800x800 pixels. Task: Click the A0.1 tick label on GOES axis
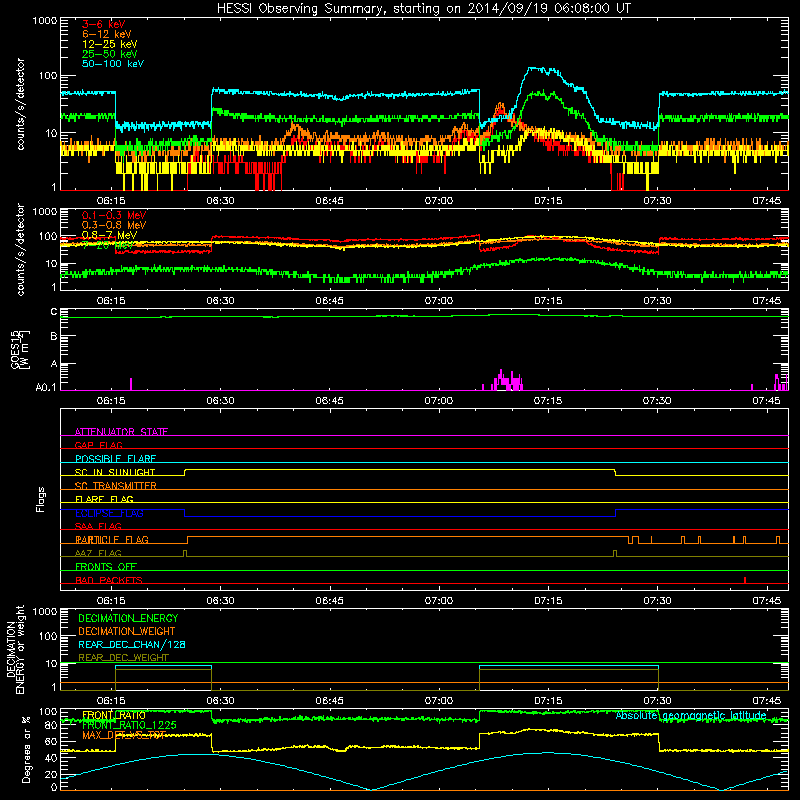point(46,387)
